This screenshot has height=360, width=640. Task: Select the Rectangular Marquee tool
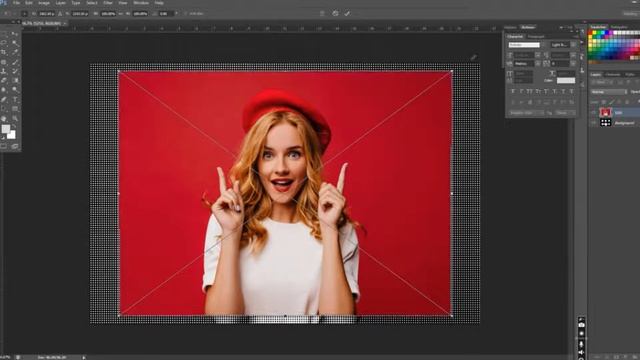[x=4, y=34]
